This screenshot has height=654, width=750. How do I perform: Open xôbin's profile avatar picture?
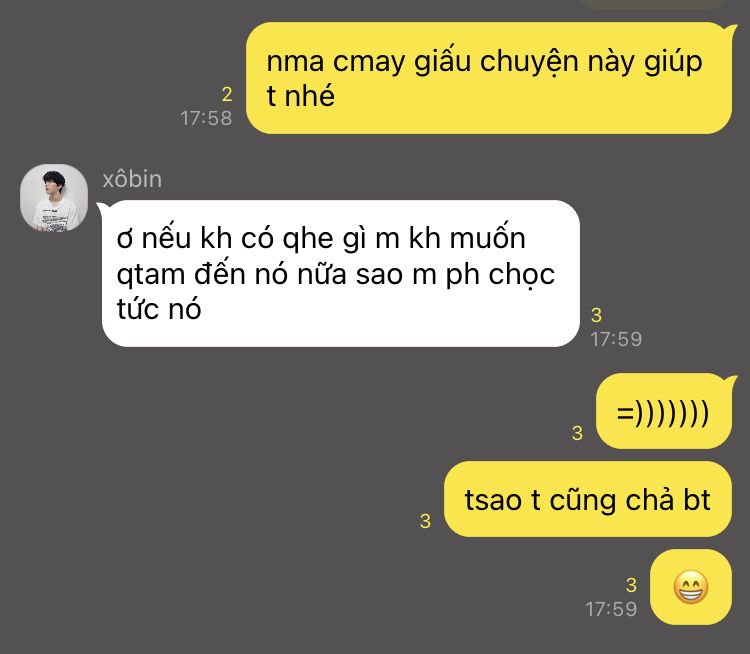(54, 198)
